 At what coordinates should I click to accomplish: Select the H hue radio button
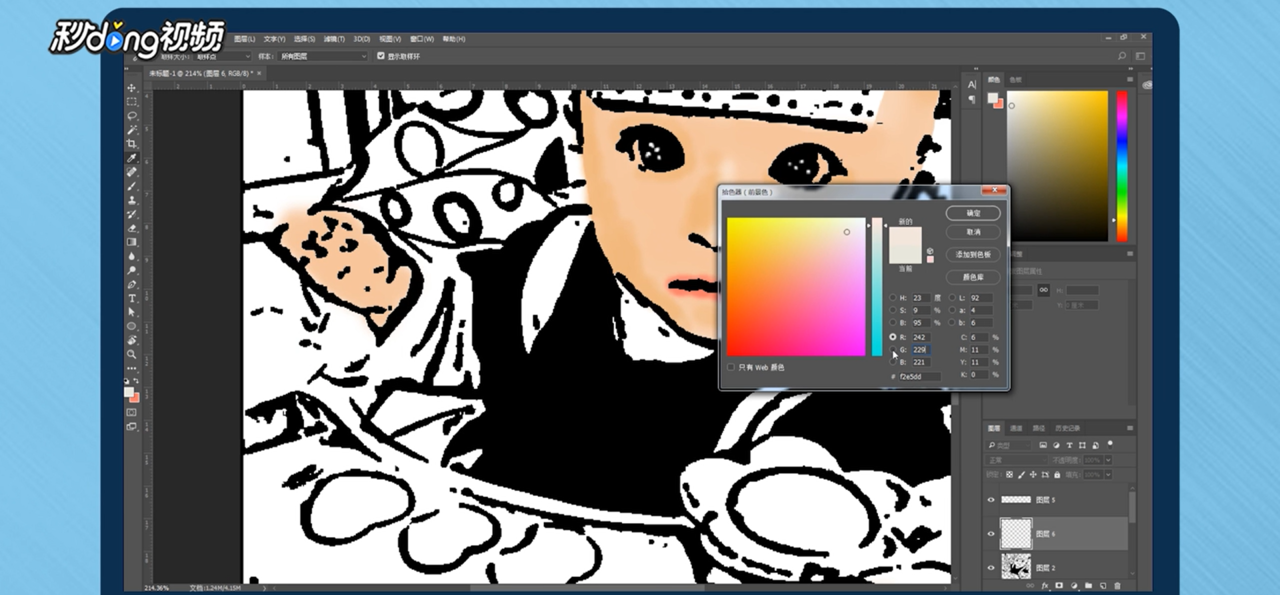click(892, 297)
